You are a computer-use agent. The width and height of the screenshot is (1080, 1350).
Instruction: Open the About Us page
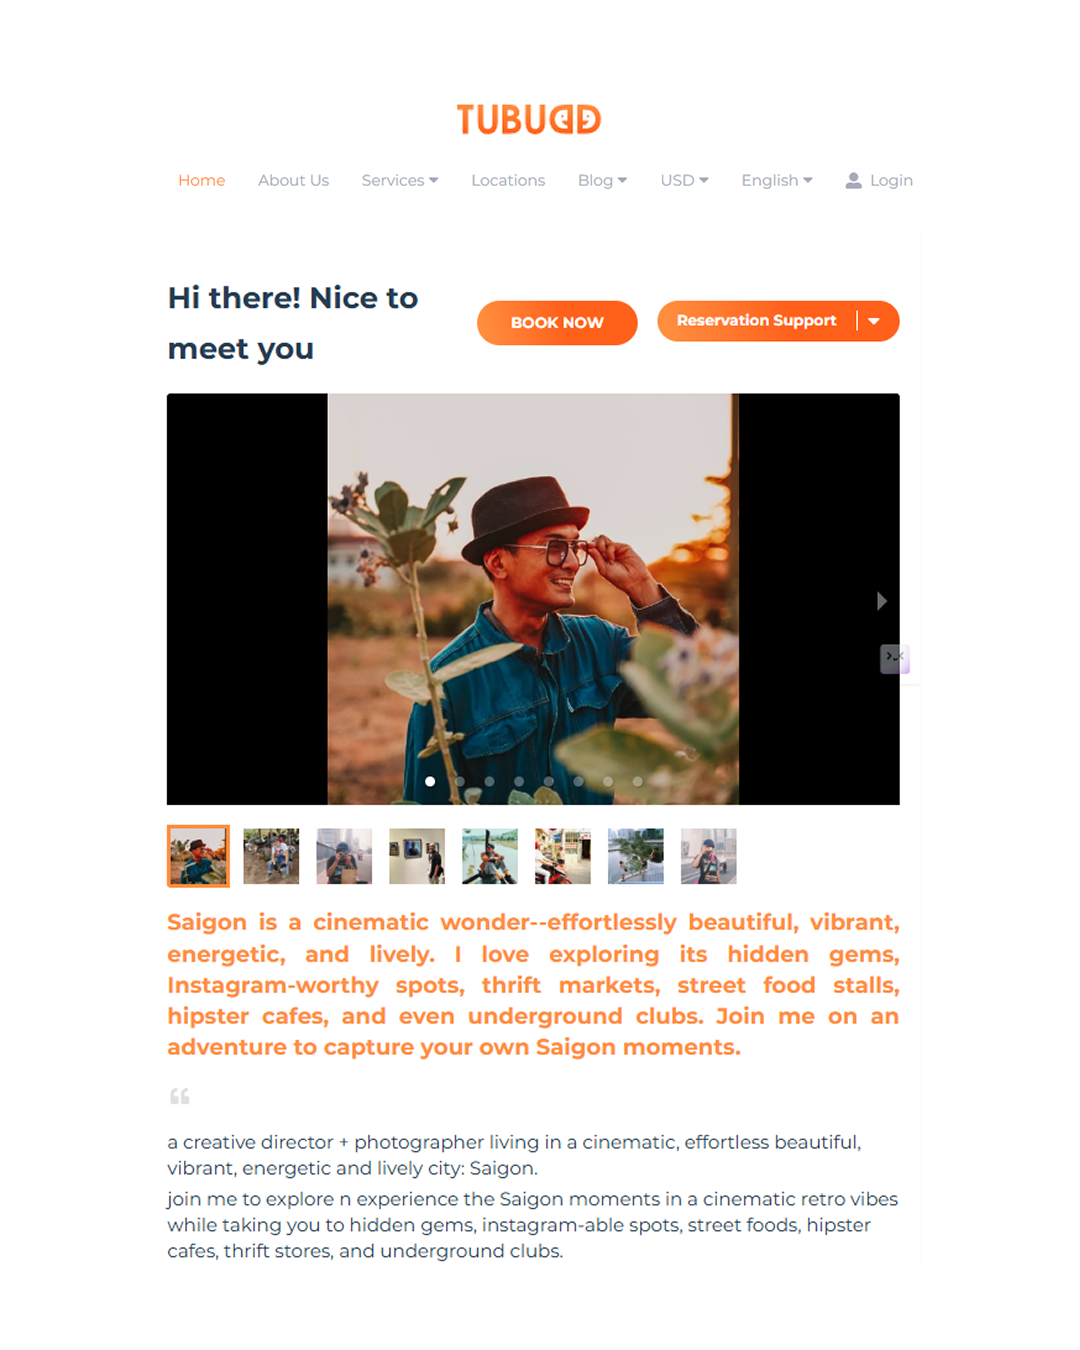293,180
